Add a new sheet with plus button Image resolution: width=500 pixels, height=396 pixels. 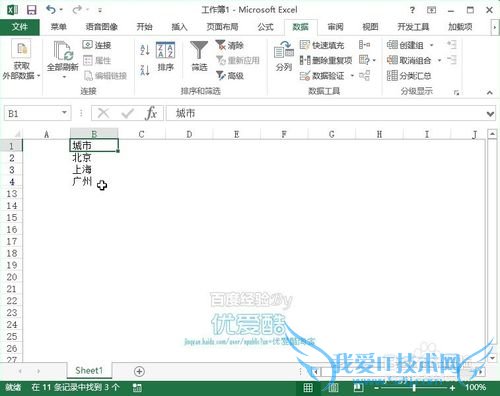click(x=139, y=371)
